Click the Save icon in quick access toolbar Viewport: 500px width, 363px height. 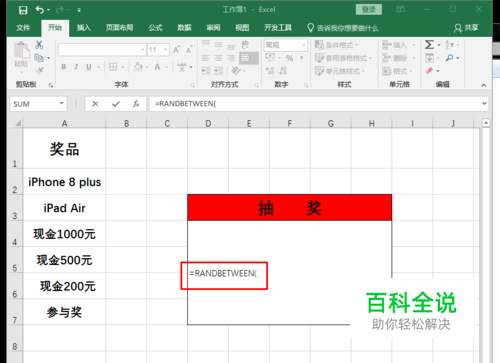click(x=23, y=10)
